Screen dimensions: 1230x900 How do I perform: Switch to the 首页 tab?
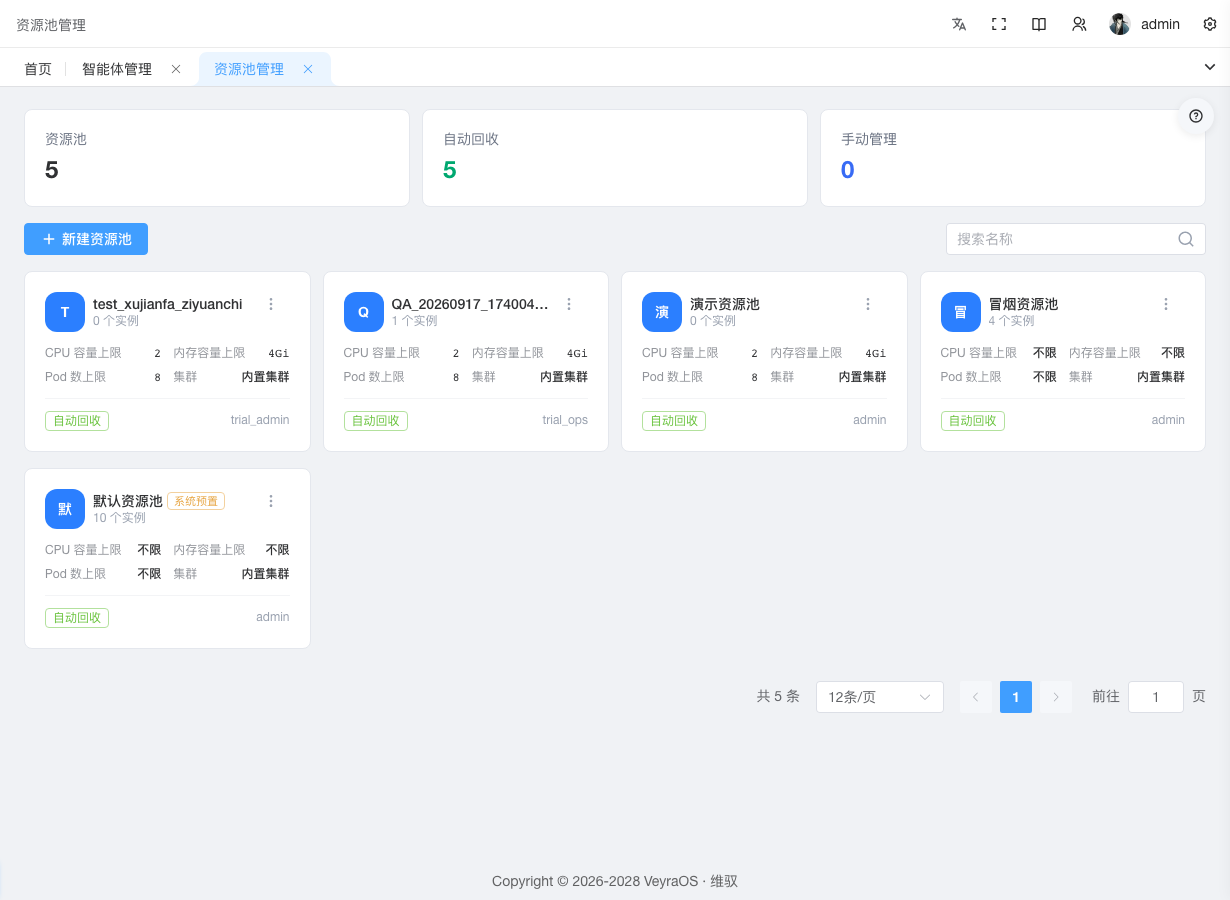pos(38,69)
